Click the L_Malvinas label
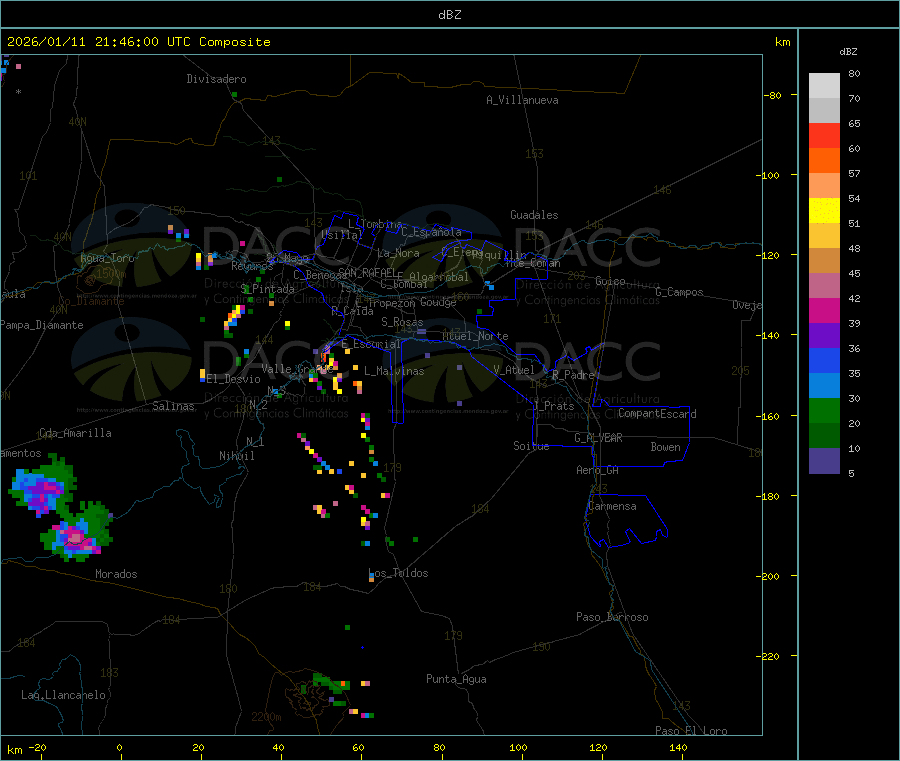Screen dimensions: 900x761 [394, 371]
